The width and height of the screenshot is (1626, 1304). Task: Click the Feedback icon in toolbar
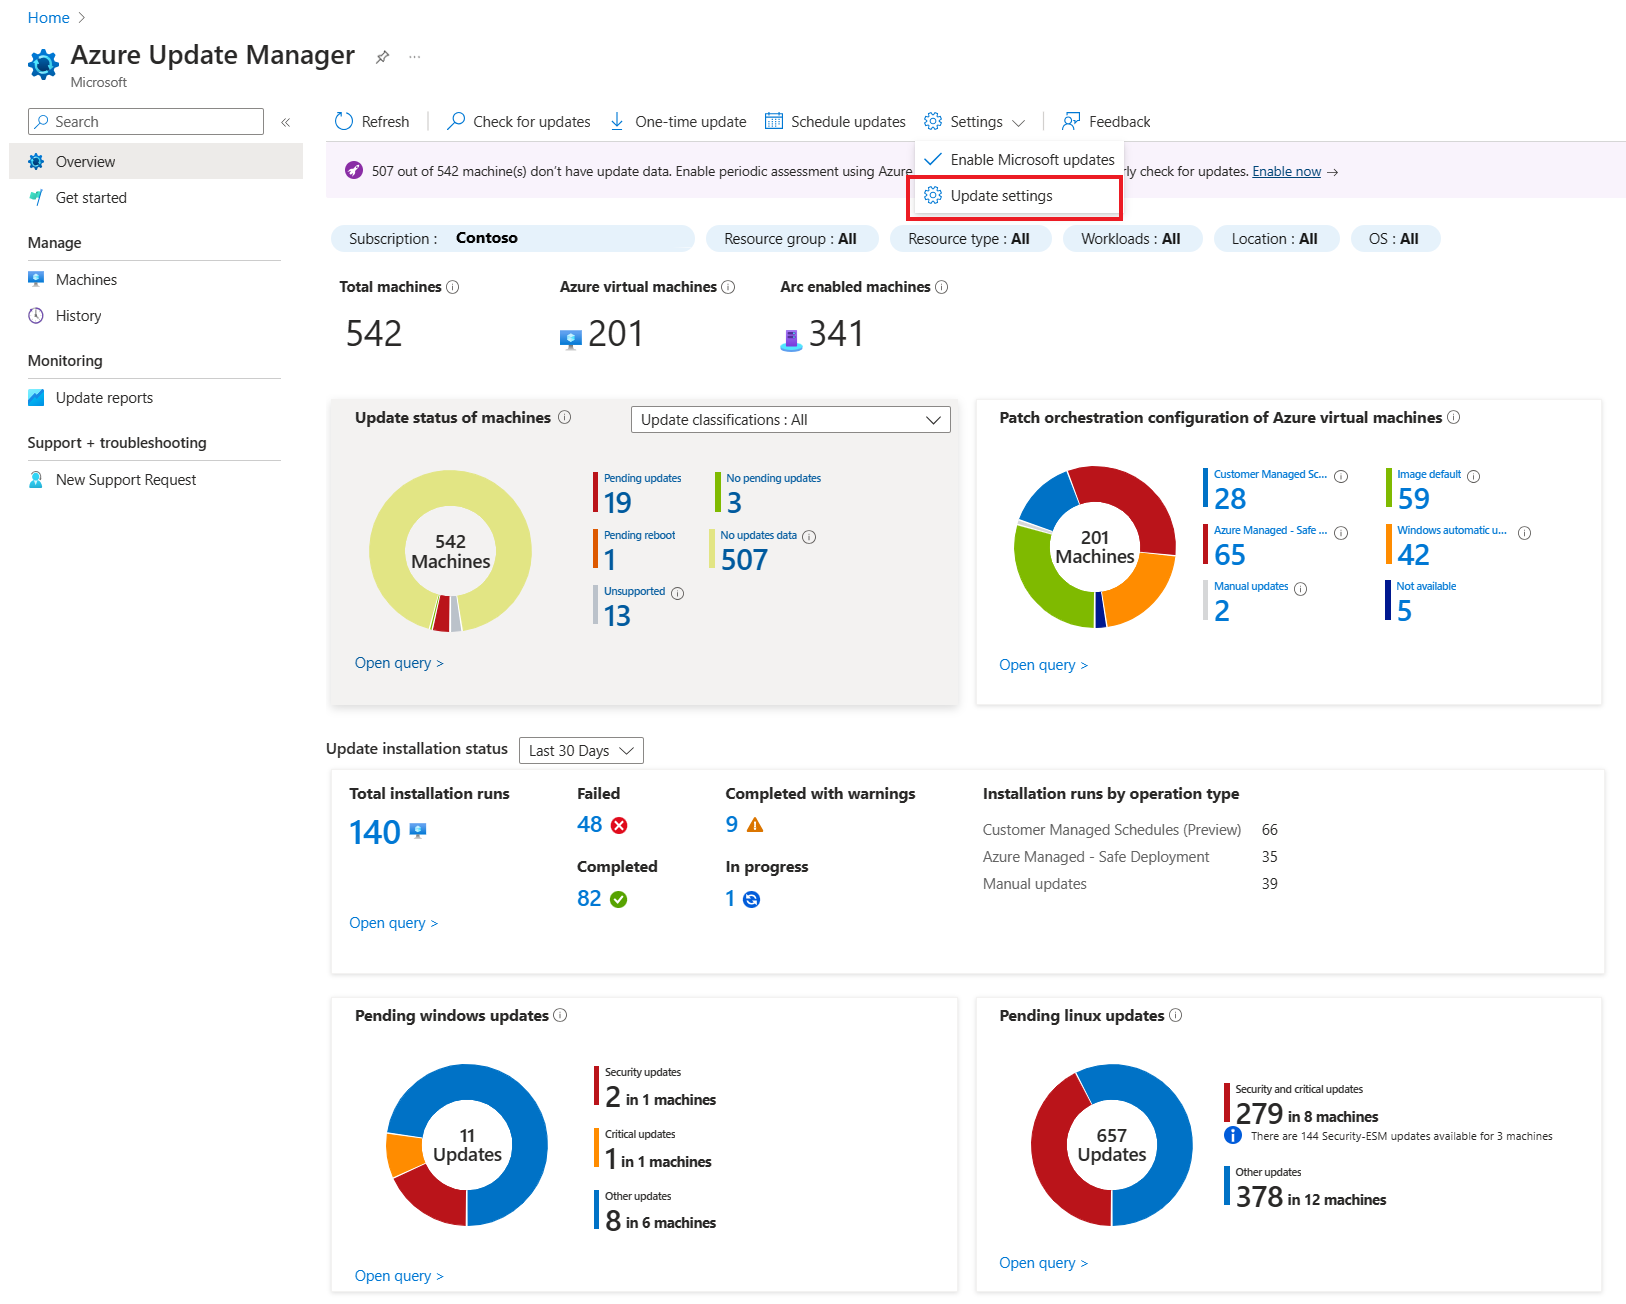[1071, 121]
